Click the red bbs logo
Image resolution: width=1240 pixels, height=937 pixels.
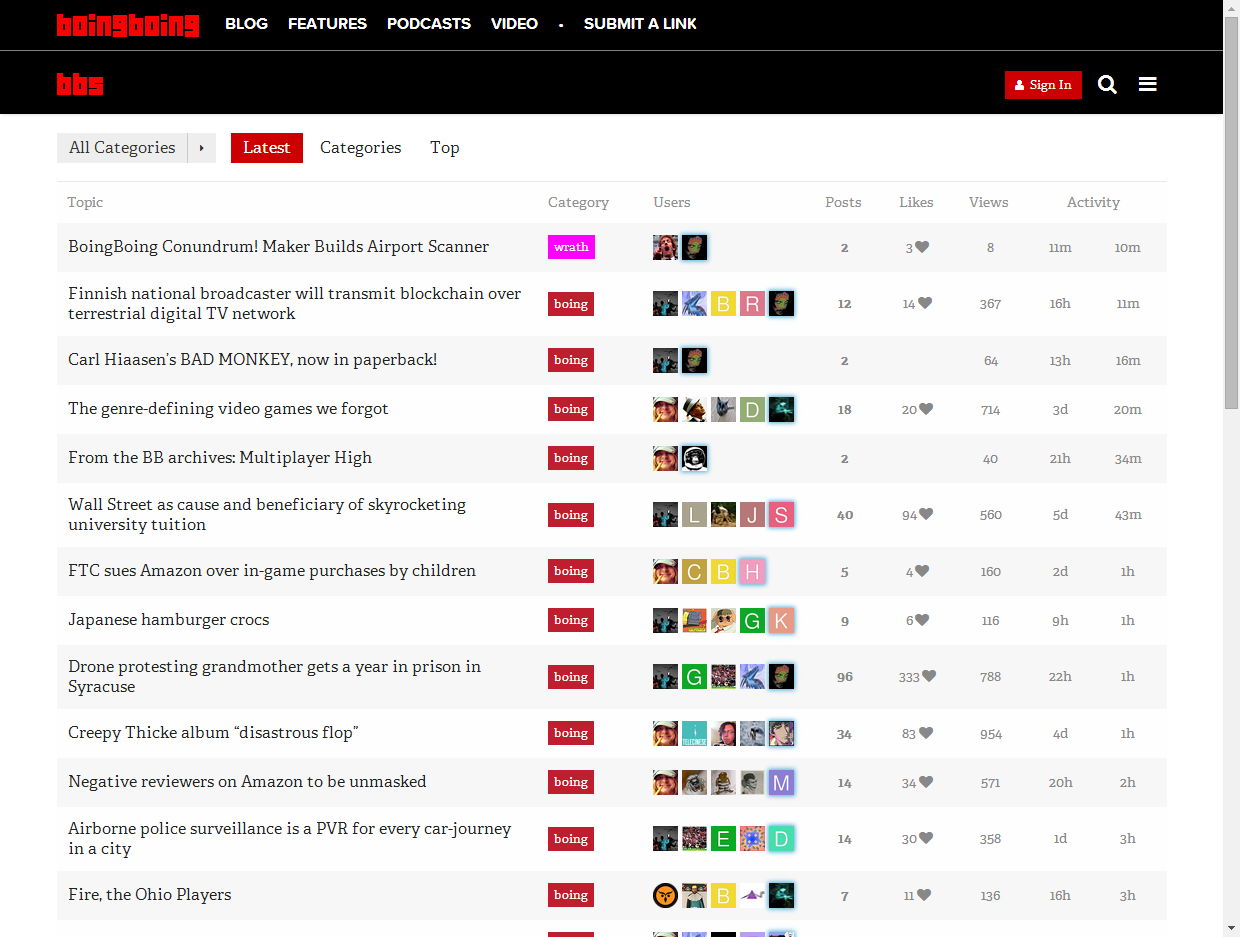(80, 84)
